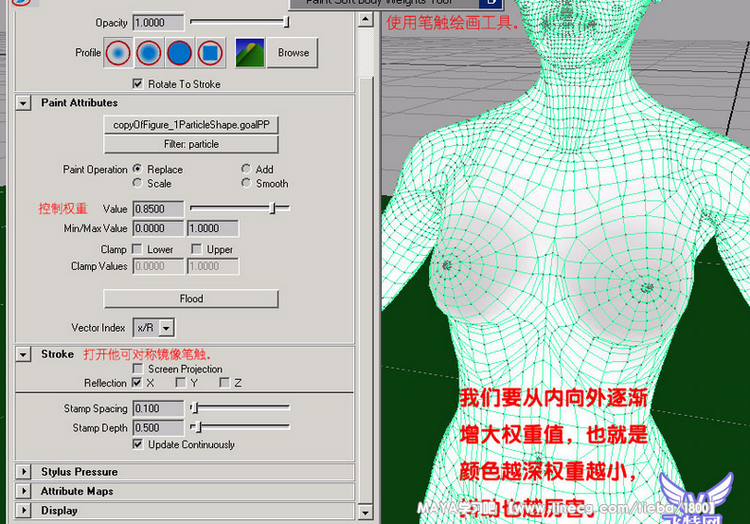Click the custom brush image thumbnail

[250, 53]
